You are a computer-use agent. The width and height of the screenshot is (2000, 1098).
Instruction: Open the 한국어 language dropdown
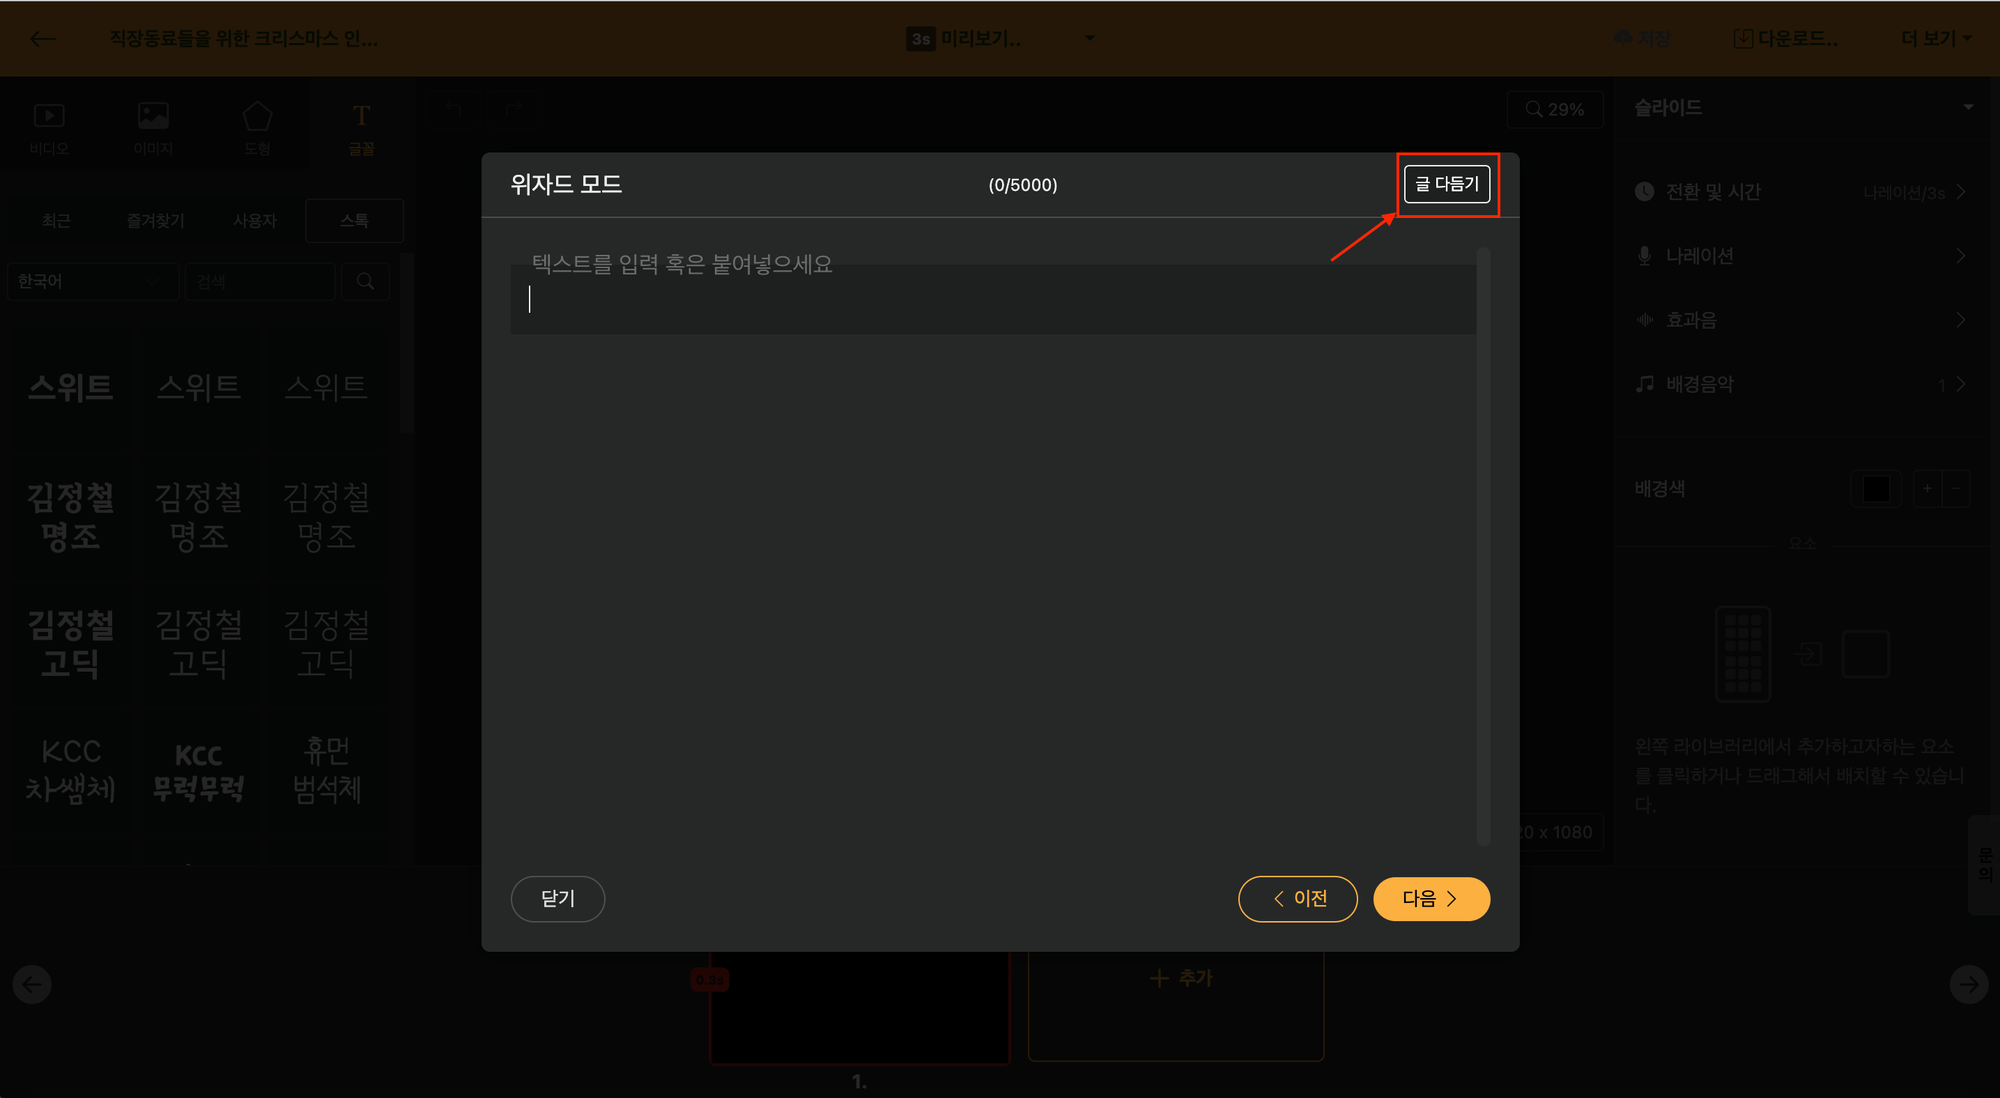pyautogui.click(x=90, y=282)
